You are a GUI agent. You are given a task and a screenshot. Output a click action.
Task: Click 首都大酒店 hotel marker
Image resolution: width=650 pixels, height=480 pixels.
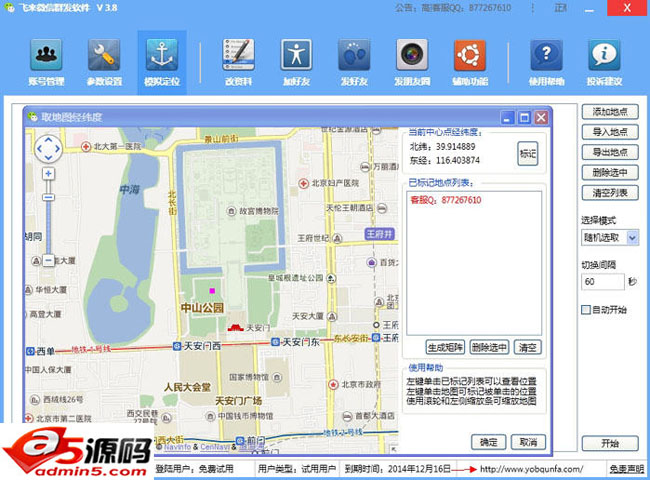point(347,415)
